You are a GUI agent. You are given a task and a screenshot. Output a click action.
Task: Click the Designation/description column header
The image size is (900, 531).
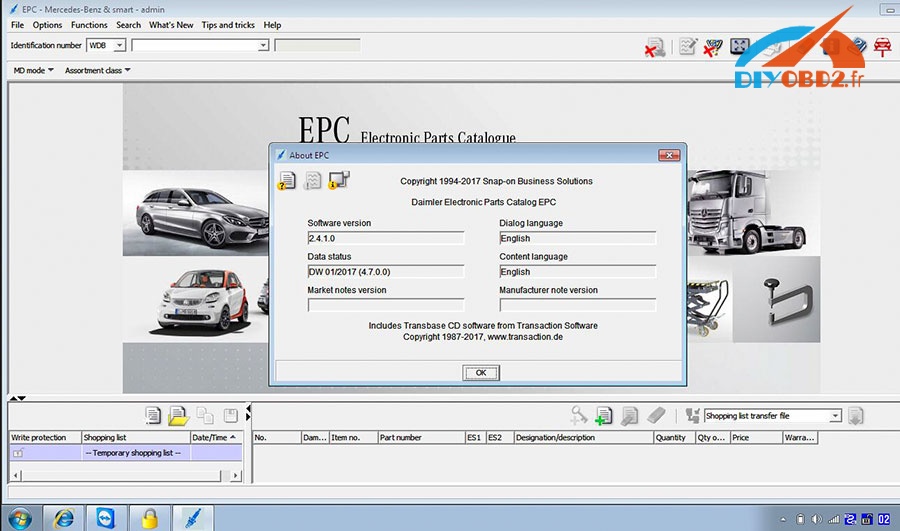tap(584, 437)
